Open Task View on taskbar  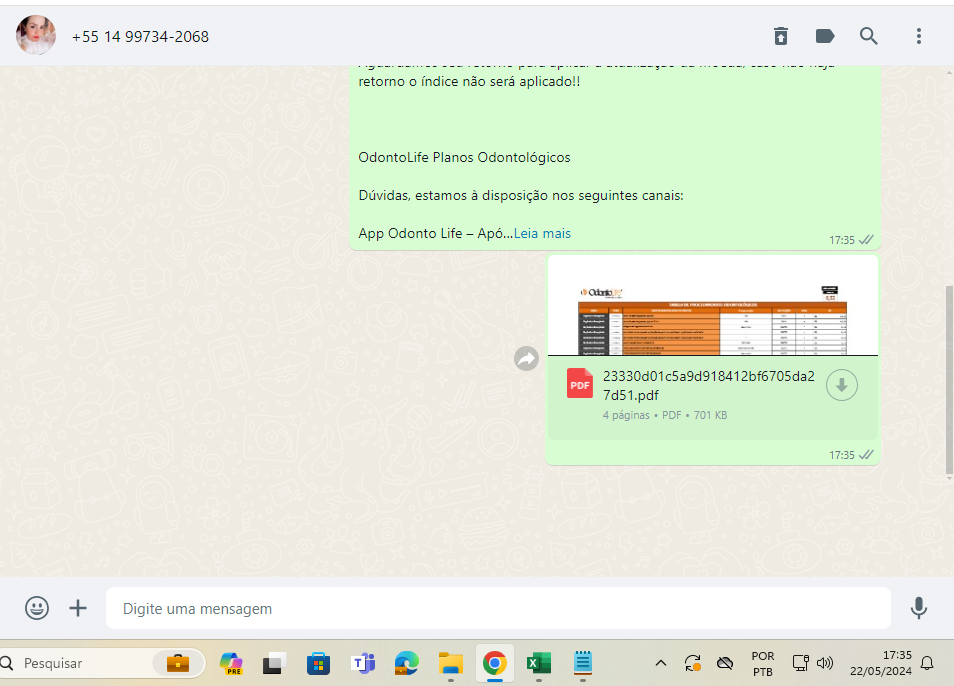coord(274,663)
